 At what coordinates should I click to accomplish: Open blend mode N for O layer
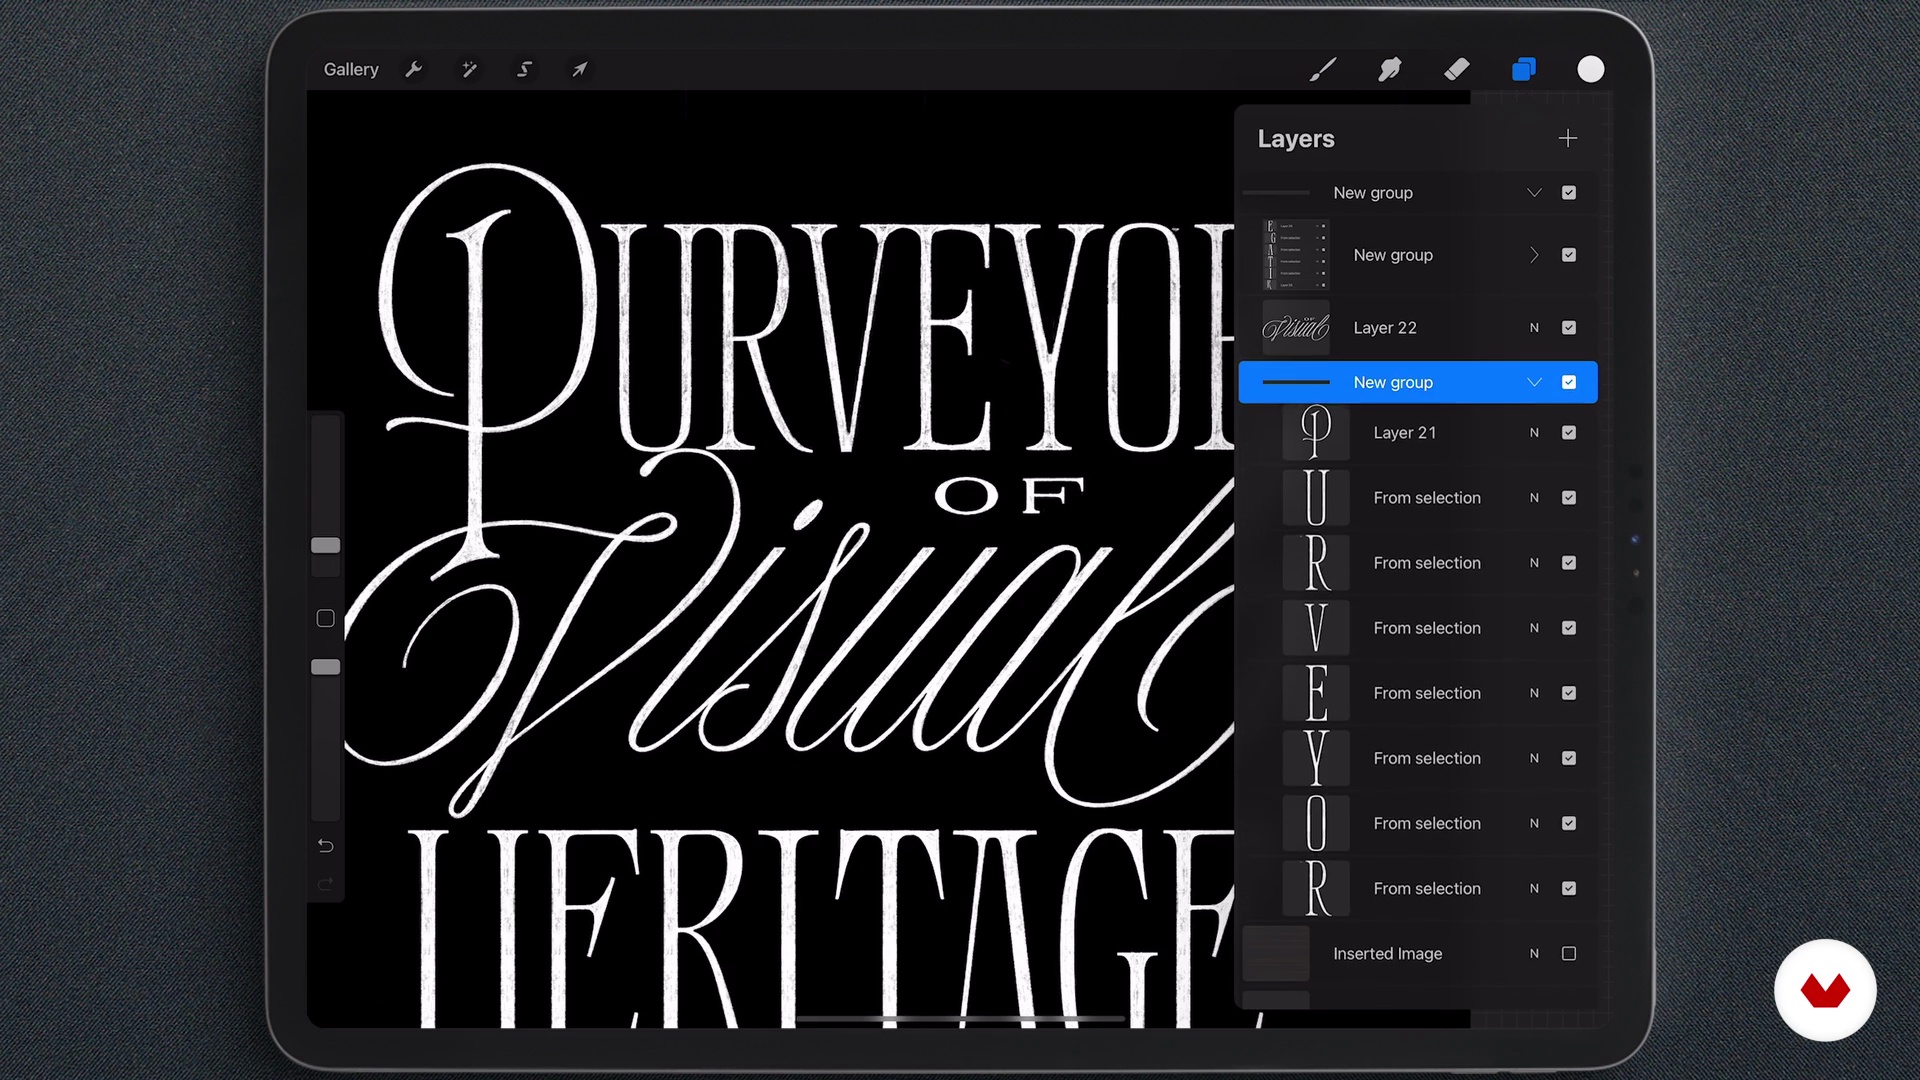coord(1534,823)
